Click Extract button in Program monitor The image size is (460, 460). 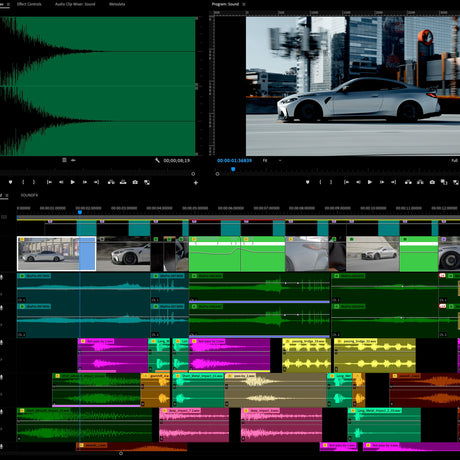(x=420, y=182)
